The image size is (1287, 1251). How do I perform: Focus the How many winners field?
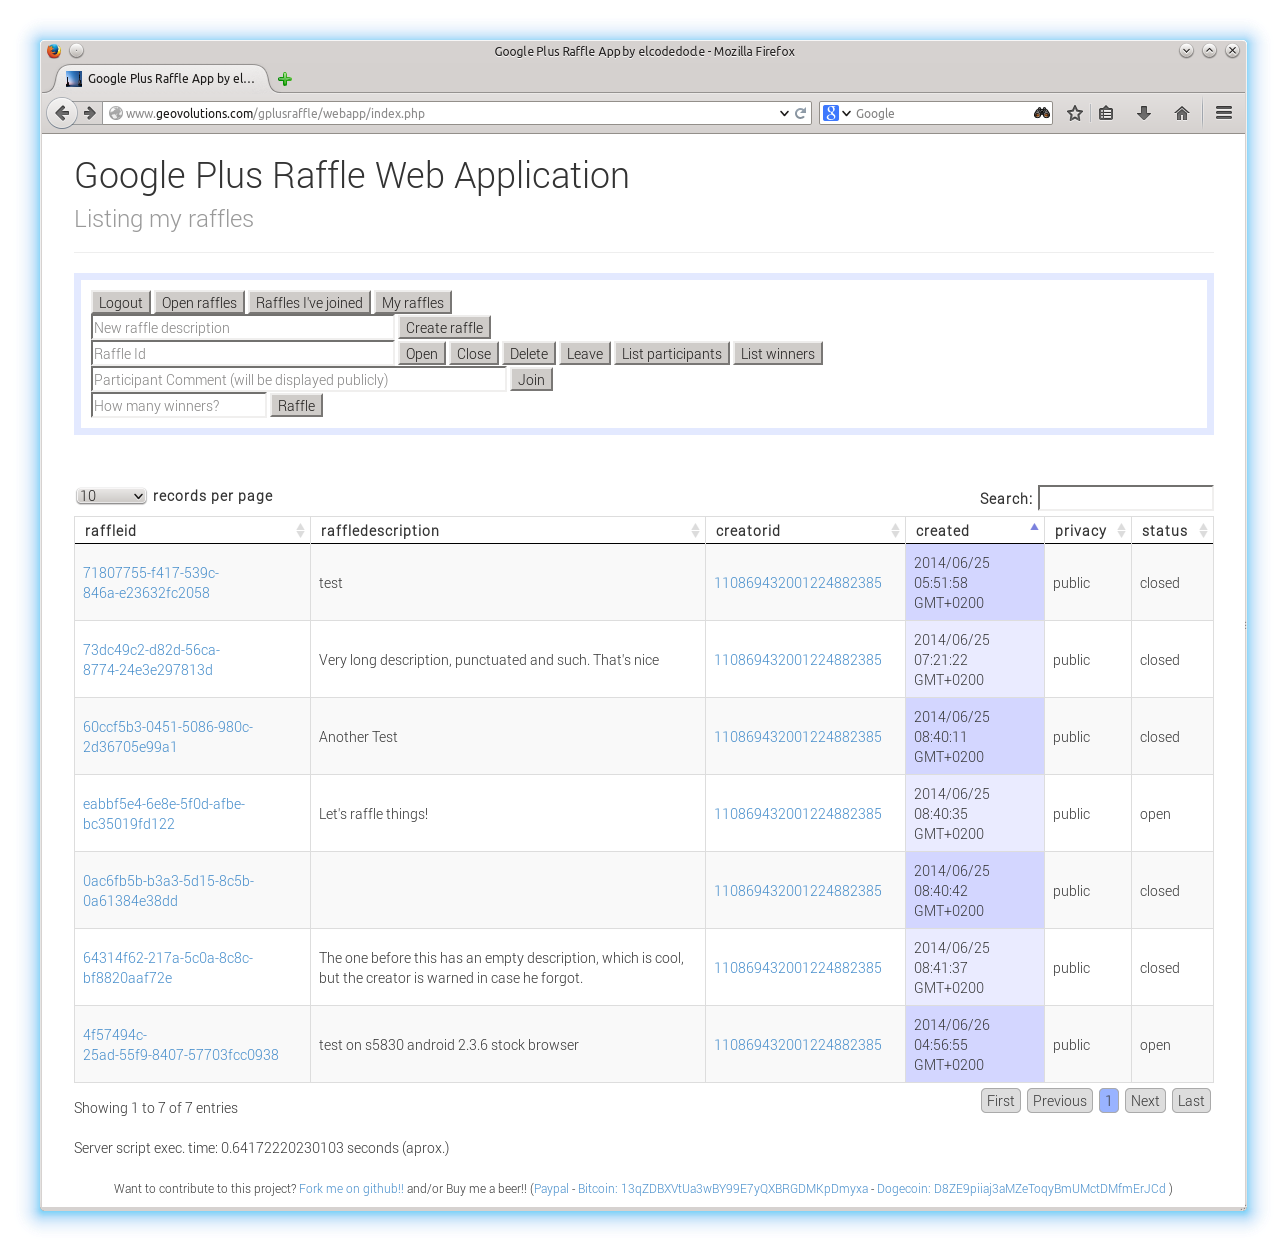(179, 405)
